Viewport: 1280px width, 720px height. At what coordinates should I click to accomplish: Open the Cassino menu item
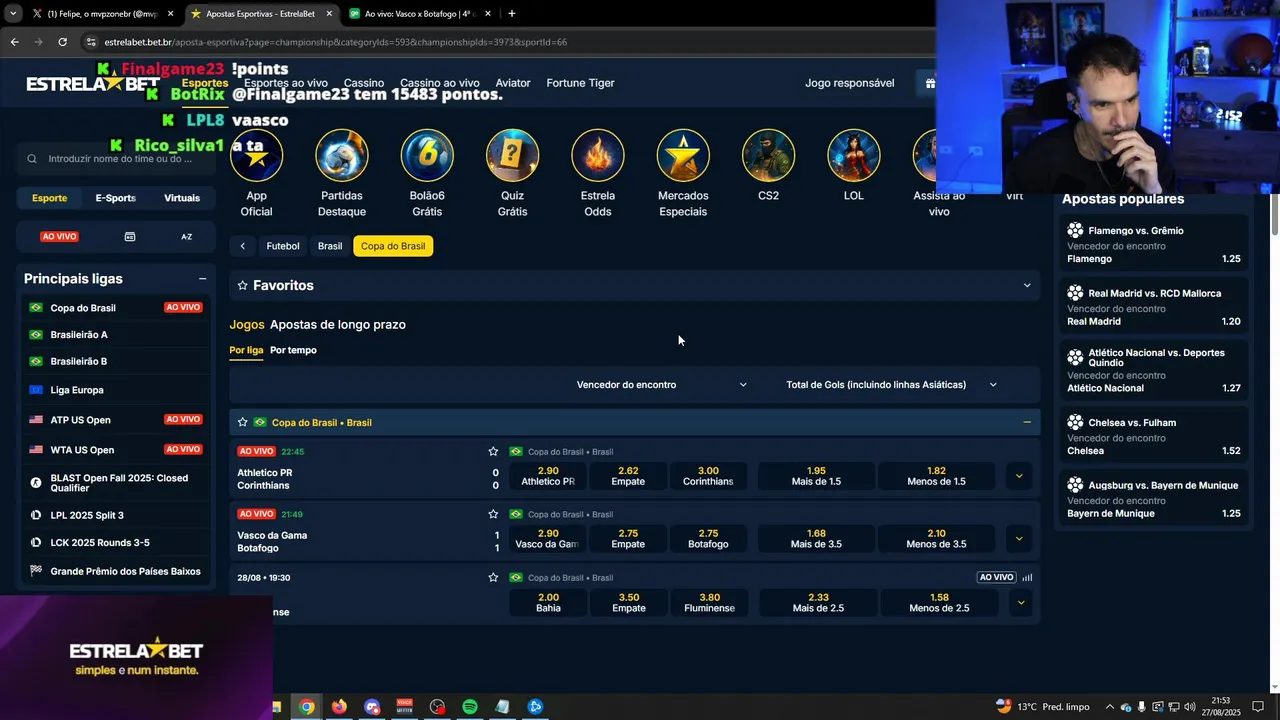[x=363, y=83]
